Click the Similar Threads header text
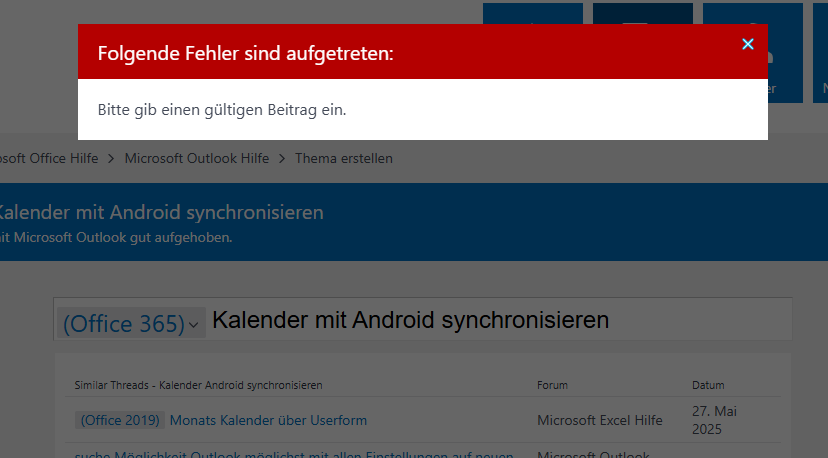 click(x=198, y=385)
